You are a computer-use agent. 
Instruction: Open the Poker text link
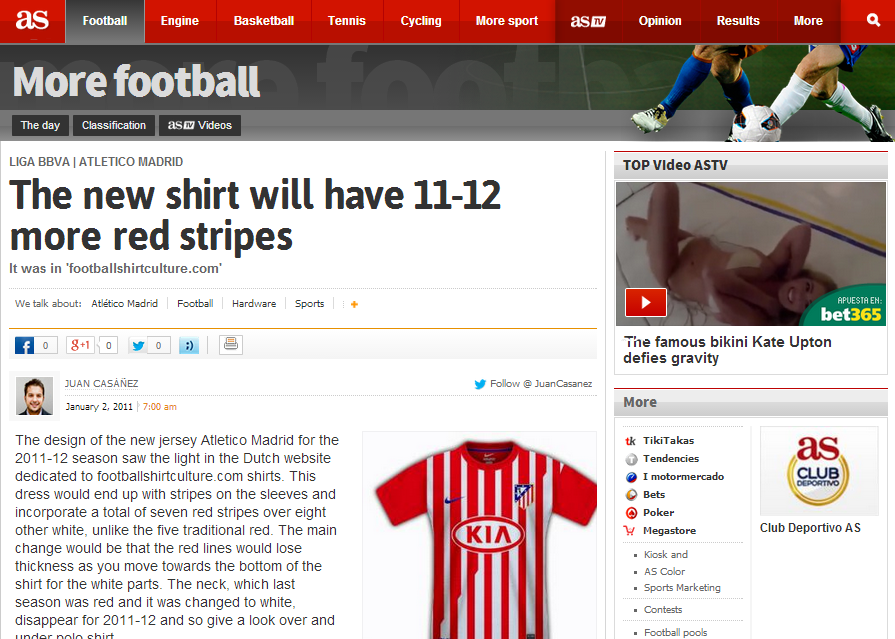click(x=658, y=513)
